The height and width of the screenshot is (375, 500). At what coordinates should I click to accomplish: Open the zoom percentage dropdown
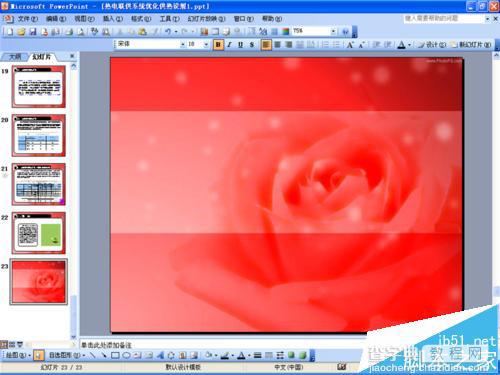click(x=333, y=32)
